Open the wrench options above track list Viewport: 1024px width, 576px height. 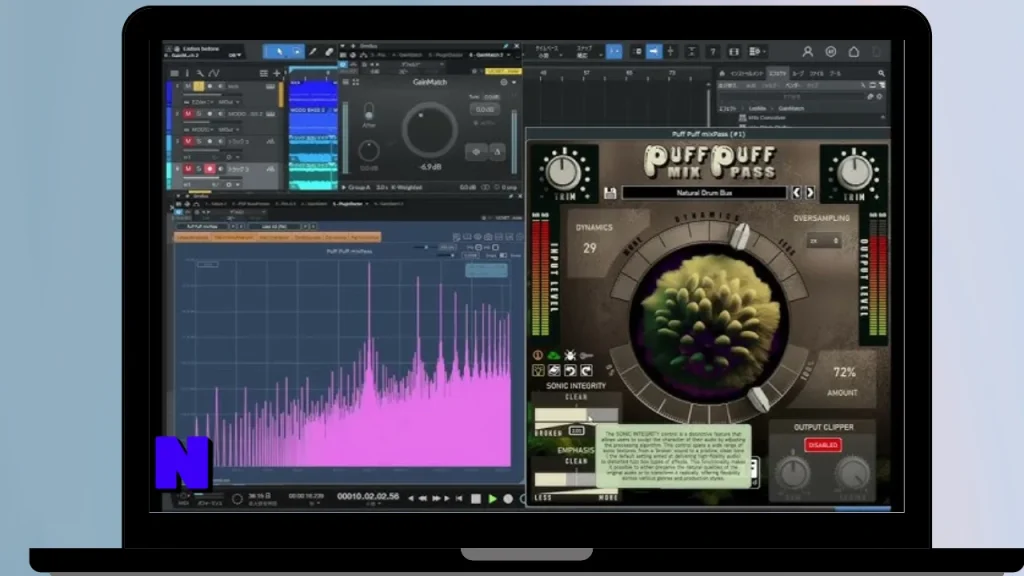(200, 73)
